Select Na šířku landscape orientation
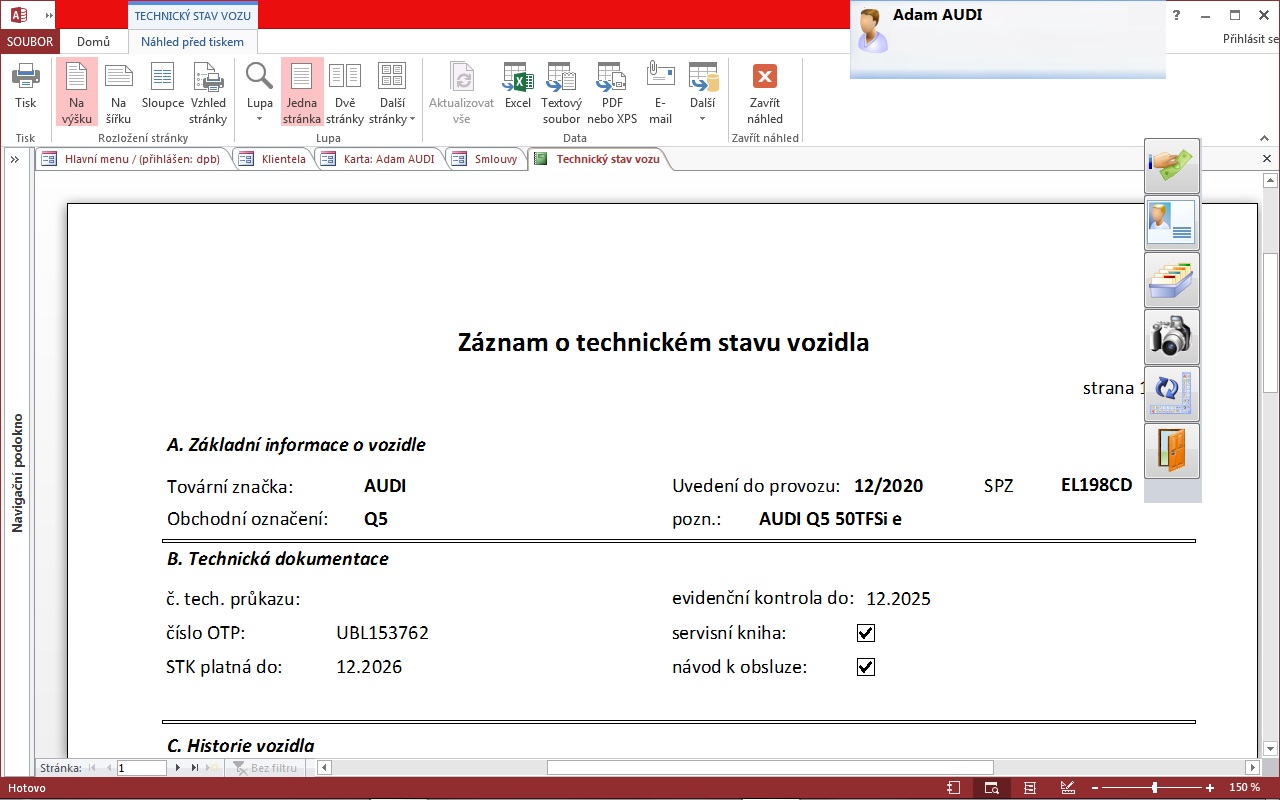Viewport: 1280px width, 800px height. pos(119,92)
